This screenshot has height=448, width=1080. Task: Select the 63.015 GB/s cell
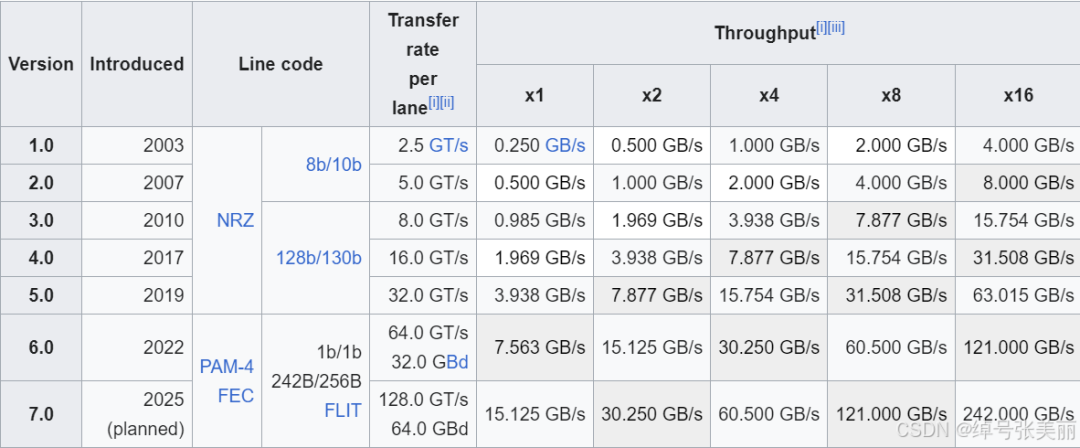point(1018,295)
